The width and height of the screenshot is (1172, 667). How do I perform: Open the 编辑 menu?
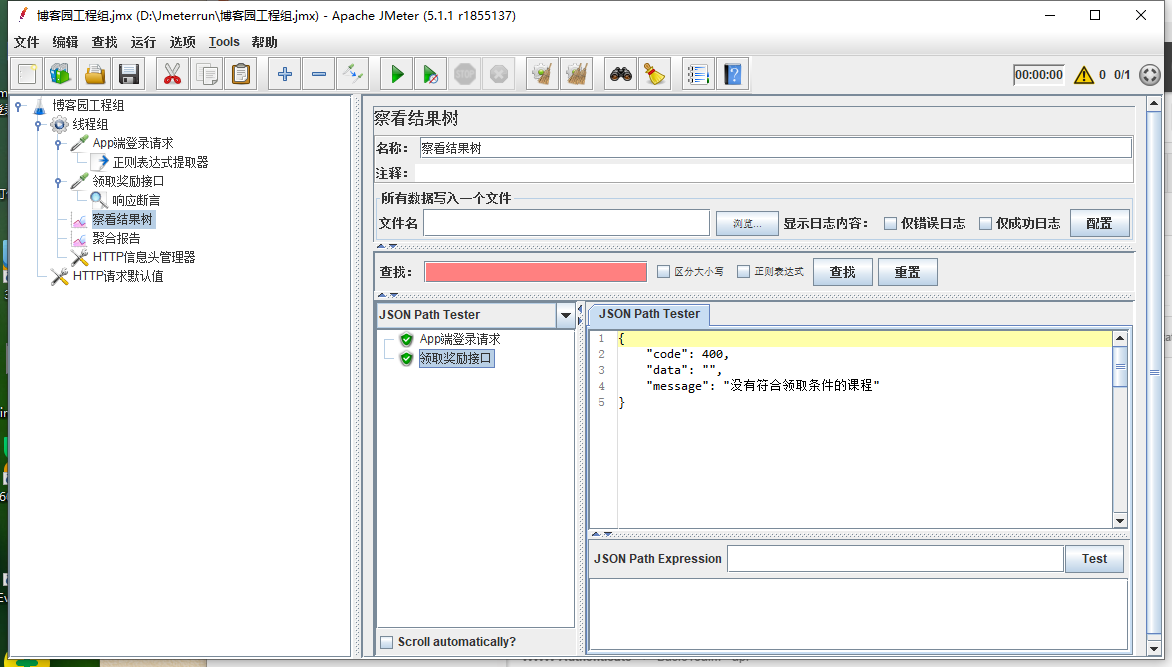[x=65, y=42]
